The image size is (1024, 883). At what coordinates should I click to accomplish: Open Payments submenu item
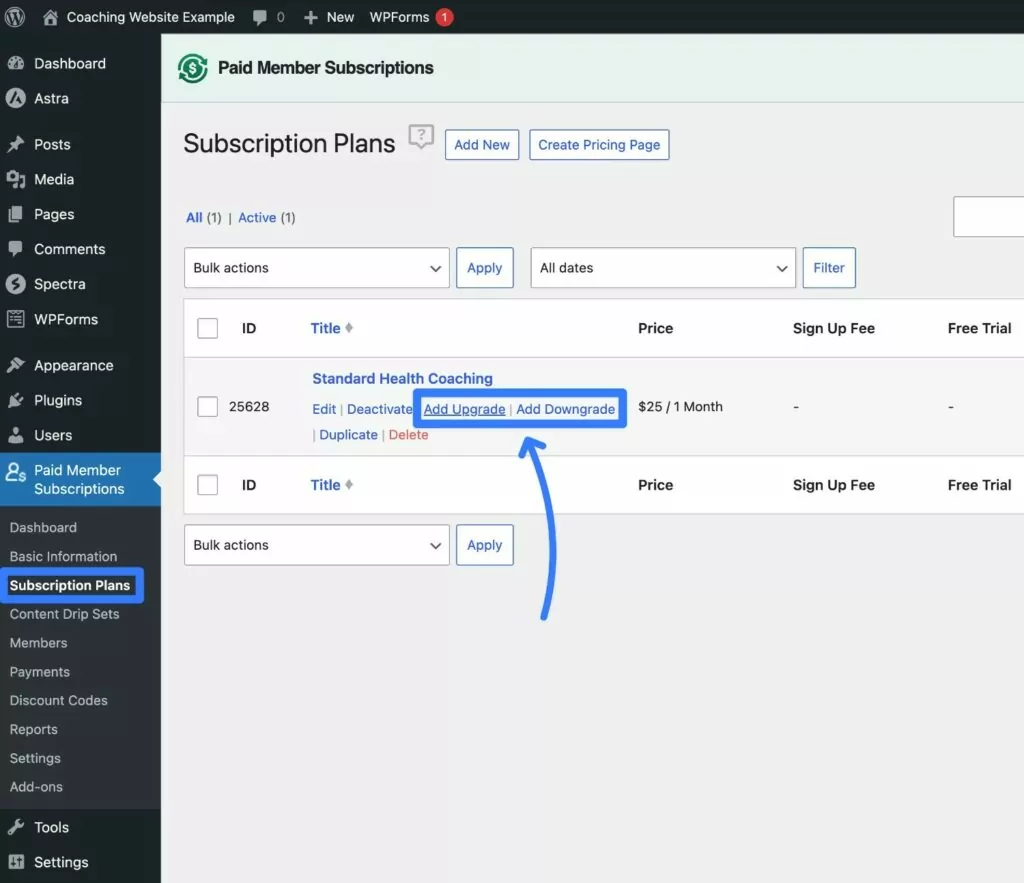(x=39, y=671)
